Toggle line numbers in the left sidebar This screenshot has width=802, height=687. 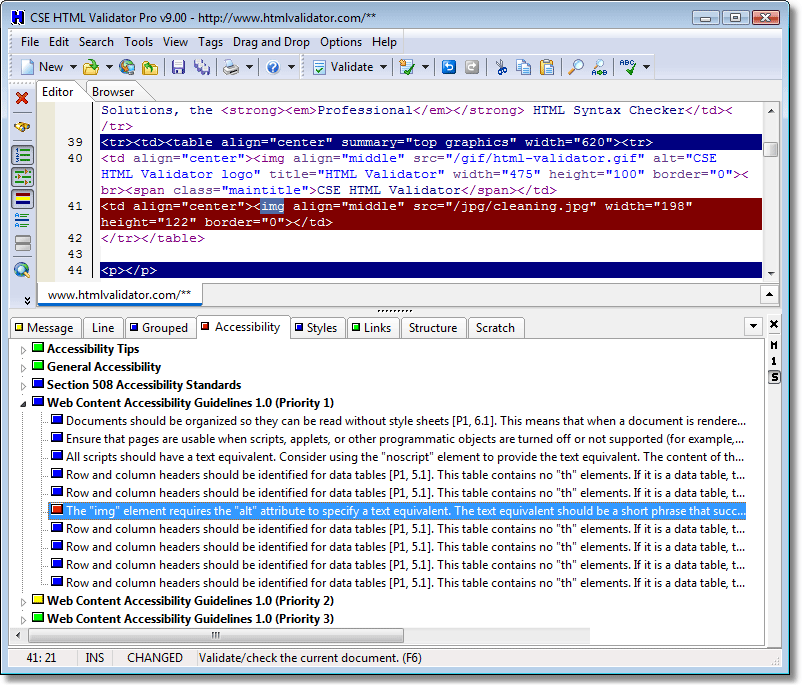pos(23,155)
